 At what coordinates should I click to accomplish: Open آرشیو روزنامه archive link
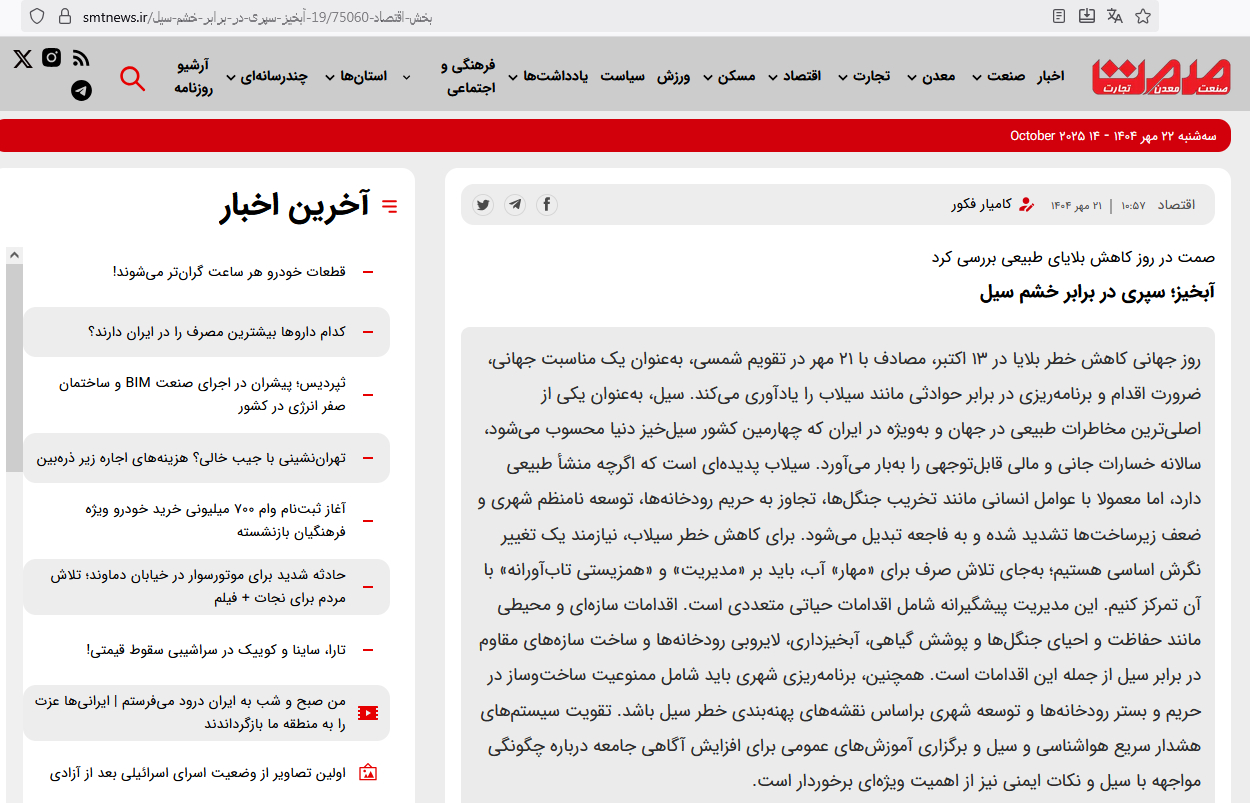click(x=192, y=77)
